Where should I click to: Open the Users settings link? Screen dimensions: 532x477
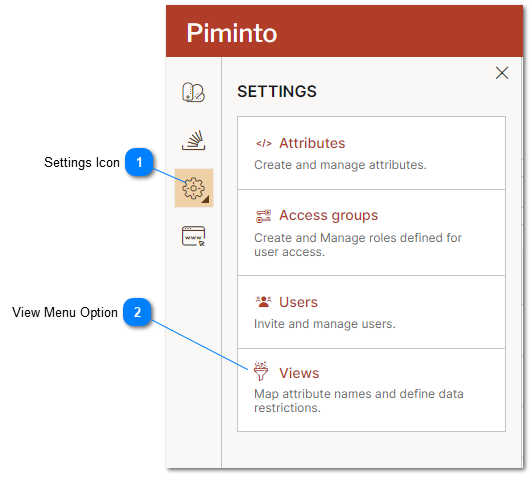(x=298, y=302)
